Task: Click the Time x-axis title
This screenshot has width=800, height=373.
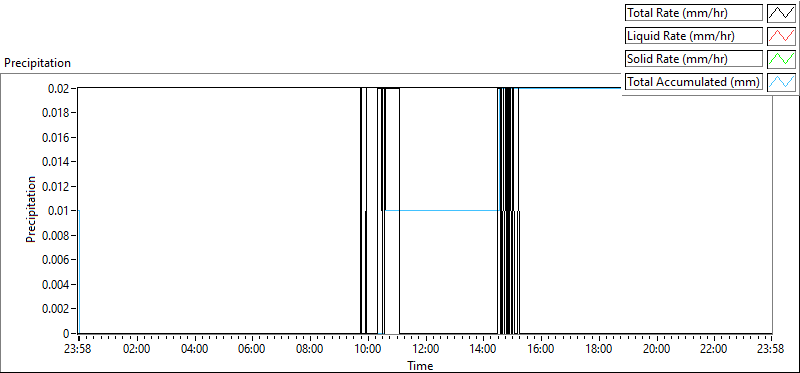Action: tap(420, 365)
